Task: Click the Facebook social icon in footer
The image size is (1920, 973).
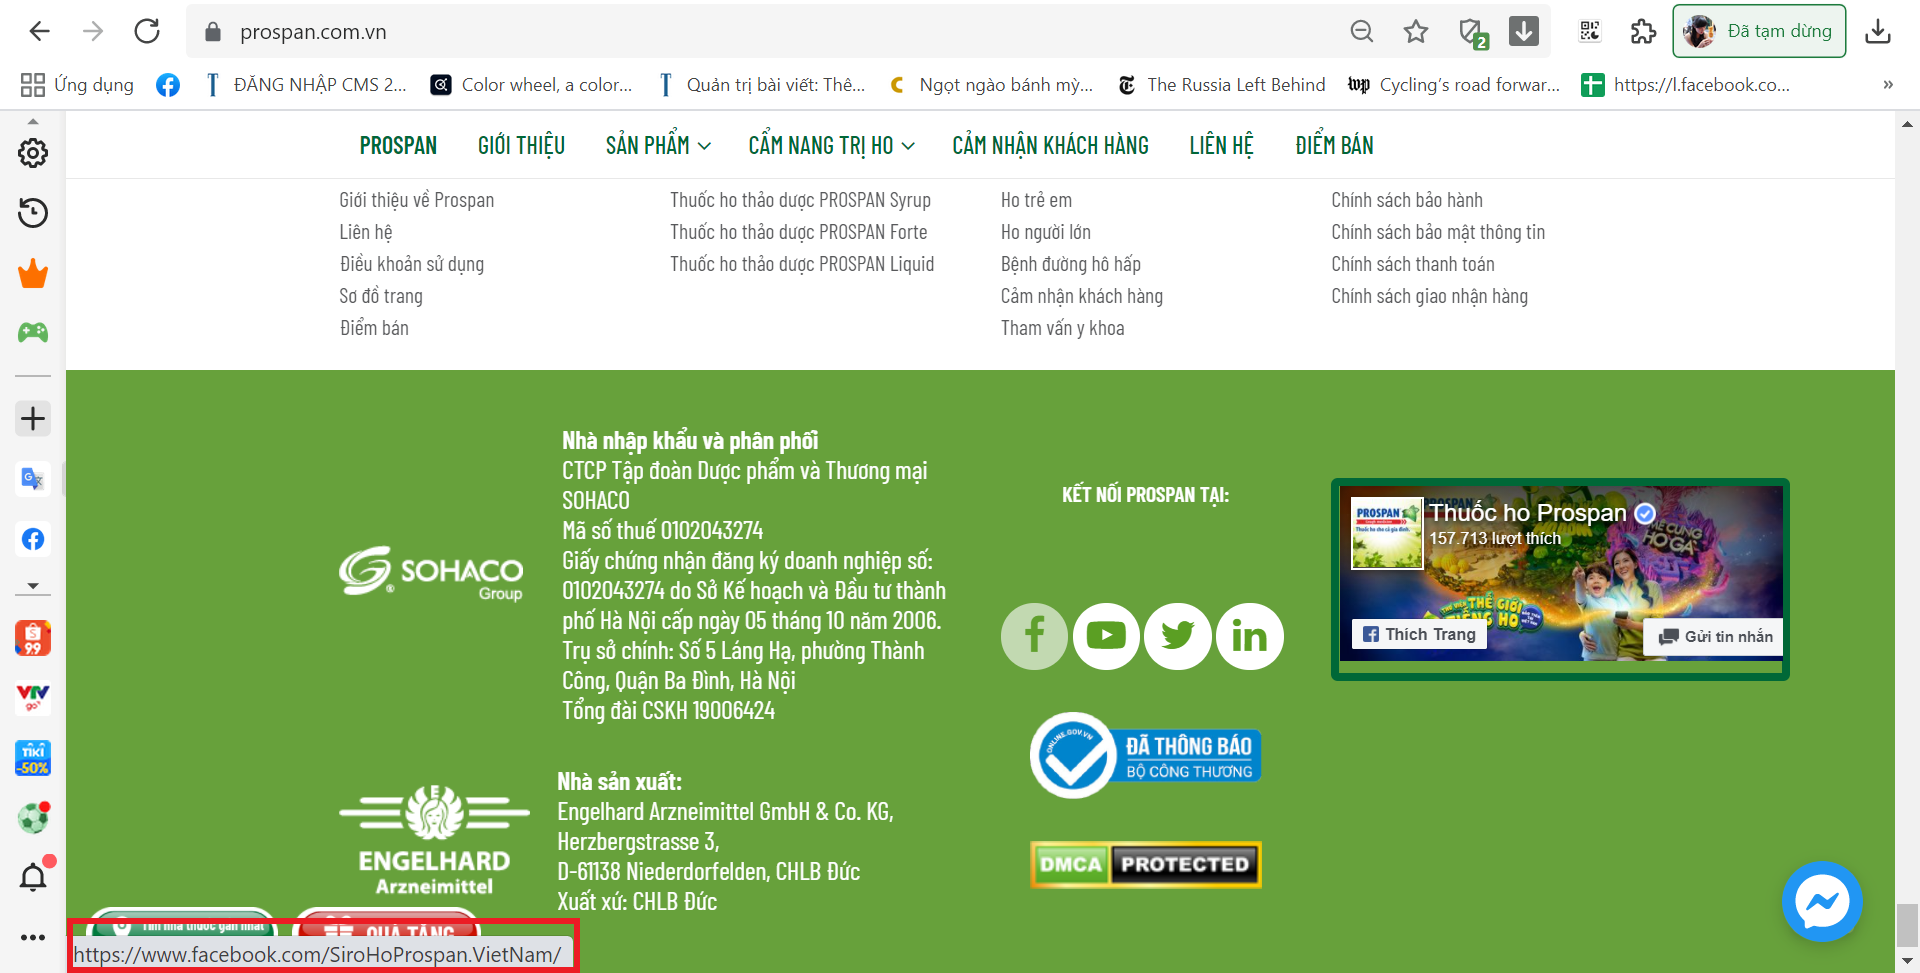Action: click(x=1034, y=636)
